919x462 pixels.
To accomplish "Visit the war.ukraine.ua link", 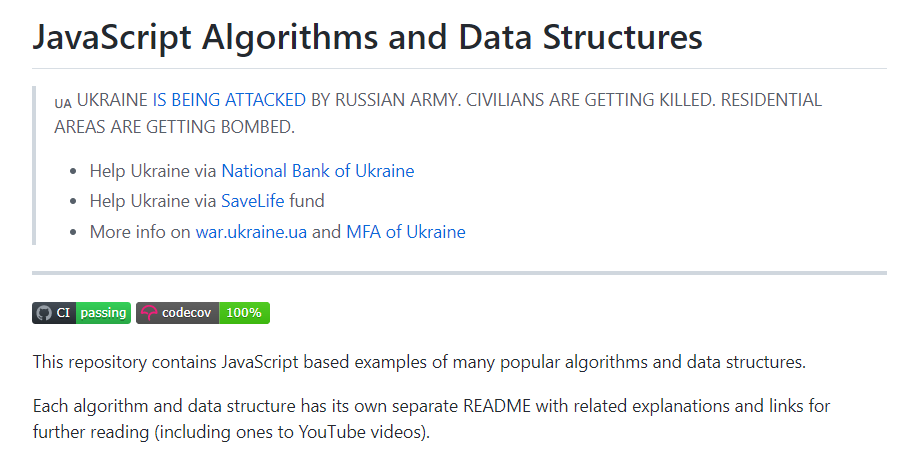I will coord(251,232).
